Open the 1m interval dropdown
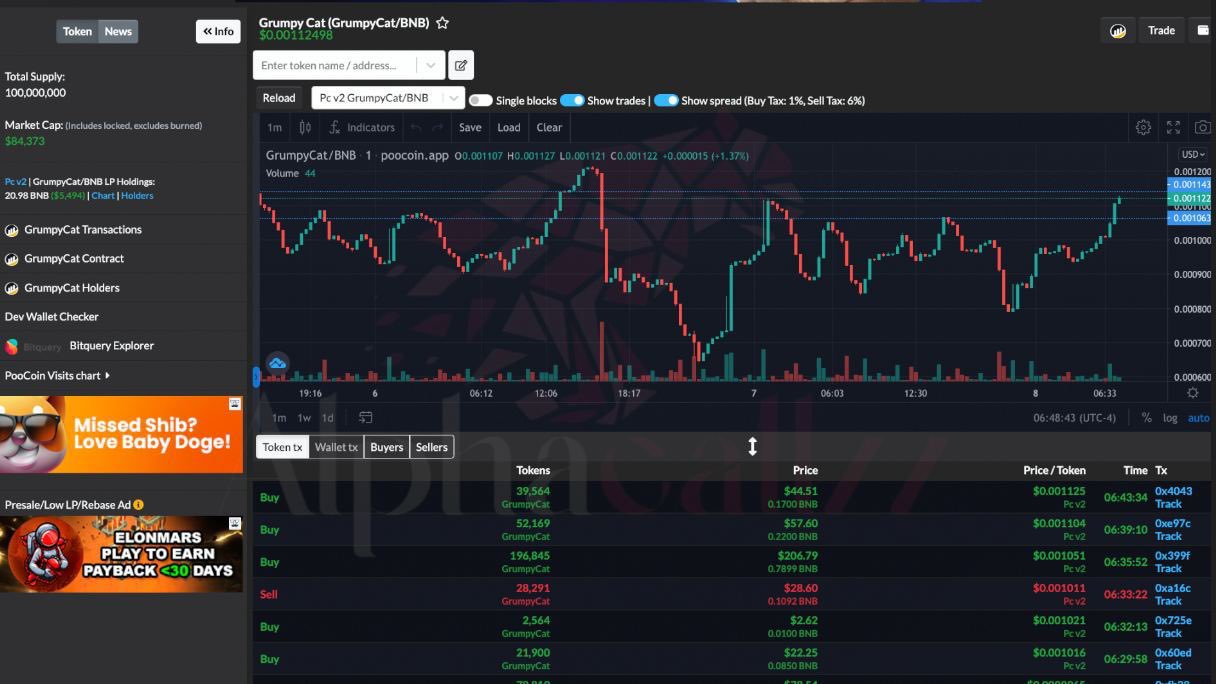 click(274, 127)
